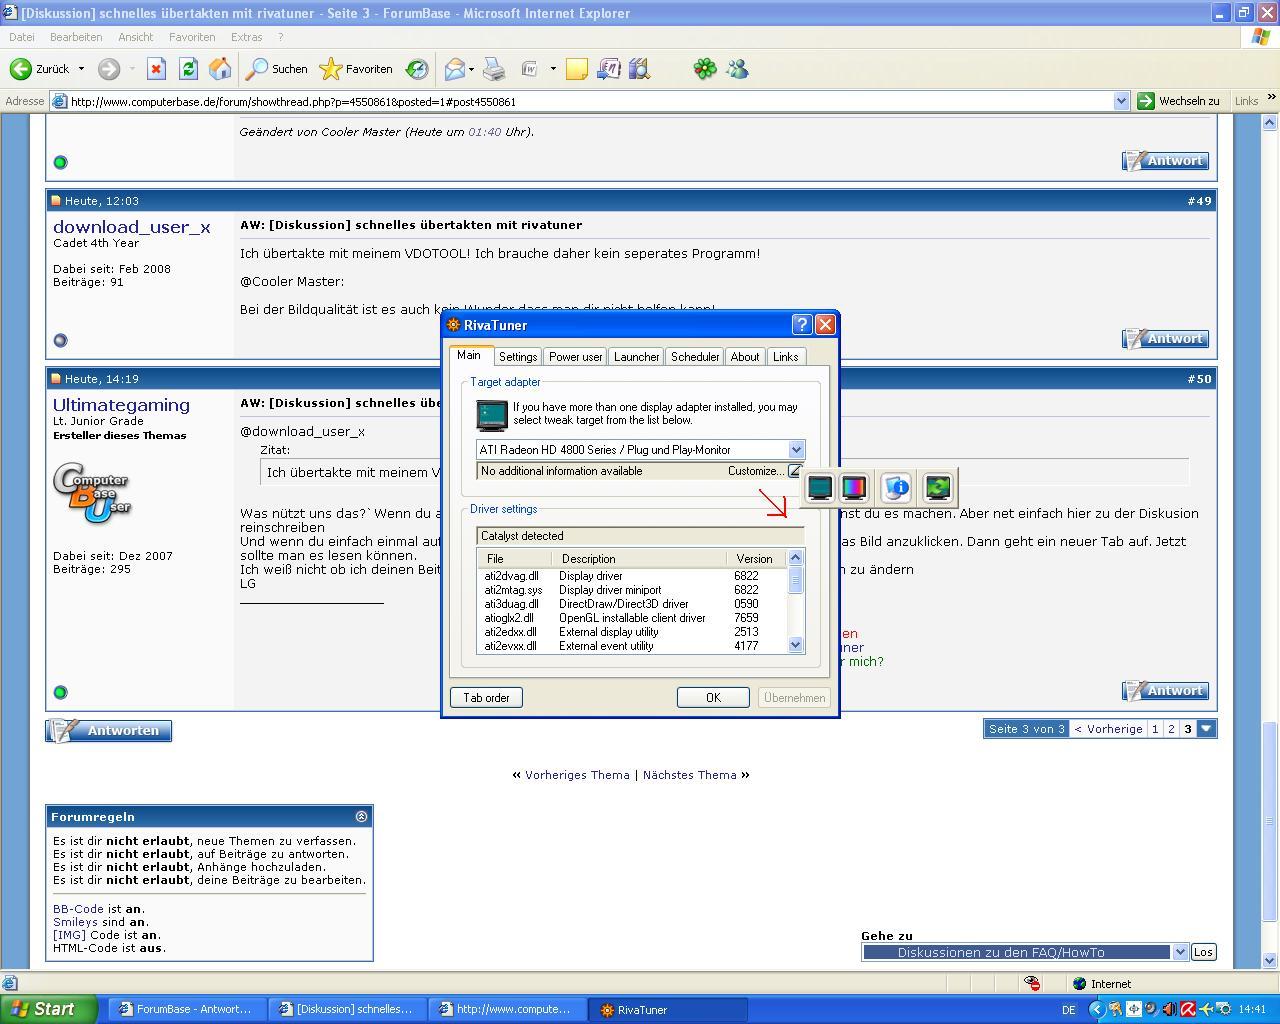This screenshot has width=1280, height=1024.
Task: Open Ultimategaming user profile link
Action: (x=121, y=405)
